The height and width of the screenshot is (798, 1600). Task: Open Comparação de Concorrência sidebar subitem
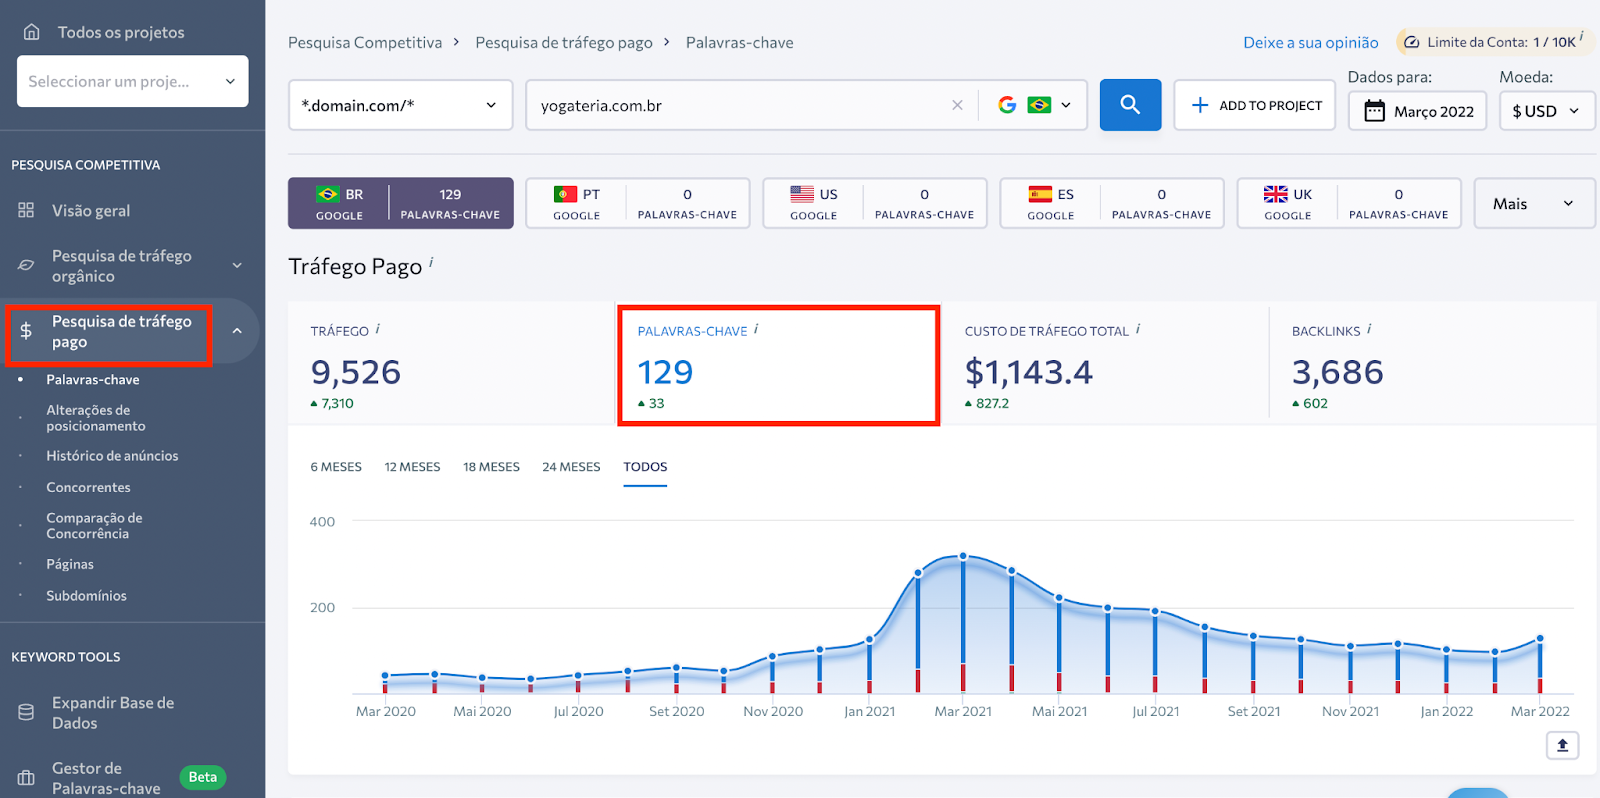(x=94, y=526)
